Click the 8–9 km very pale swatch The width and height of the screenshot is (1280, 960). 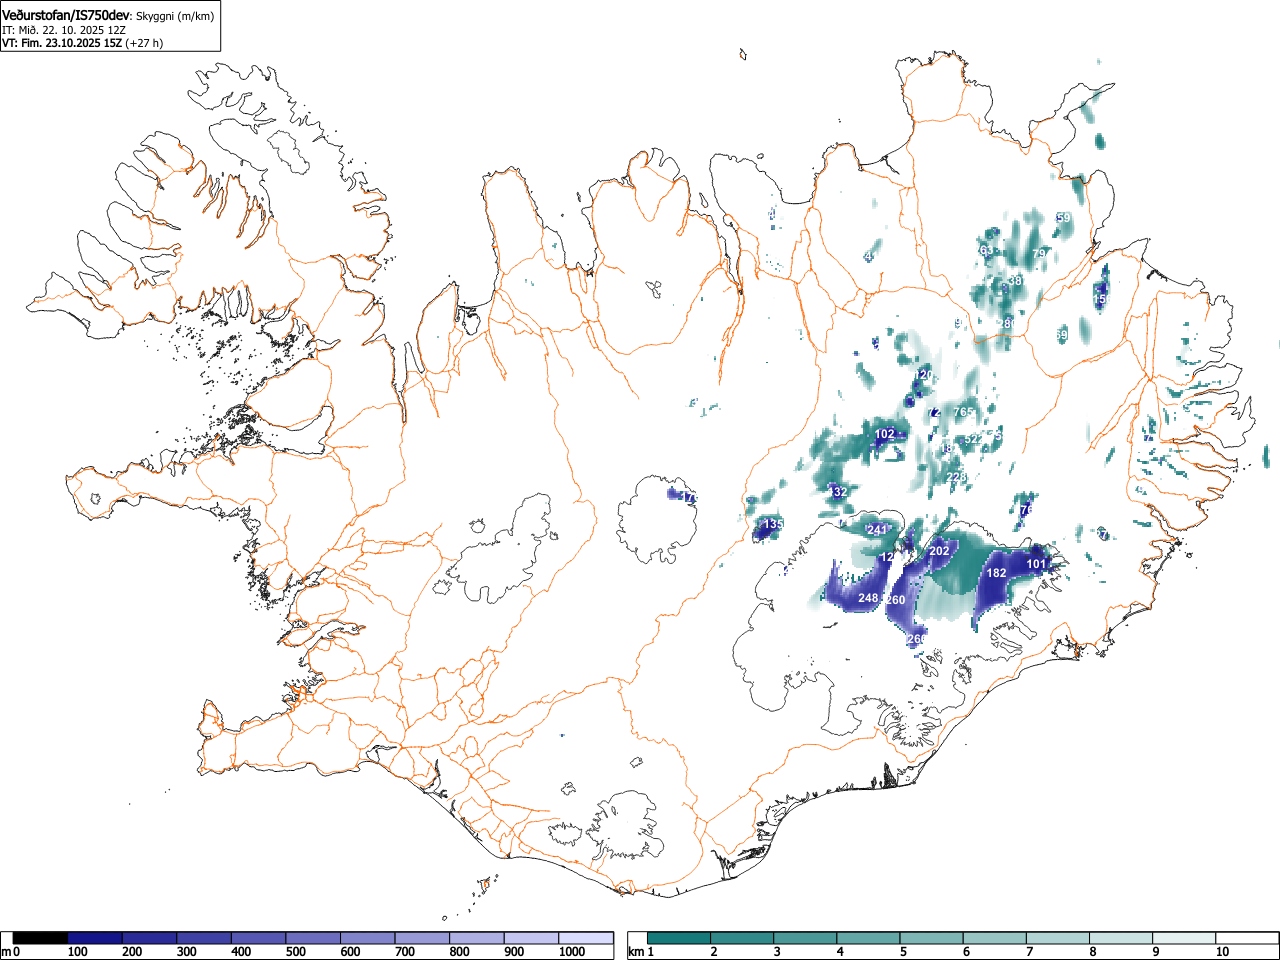[1121, 938]
